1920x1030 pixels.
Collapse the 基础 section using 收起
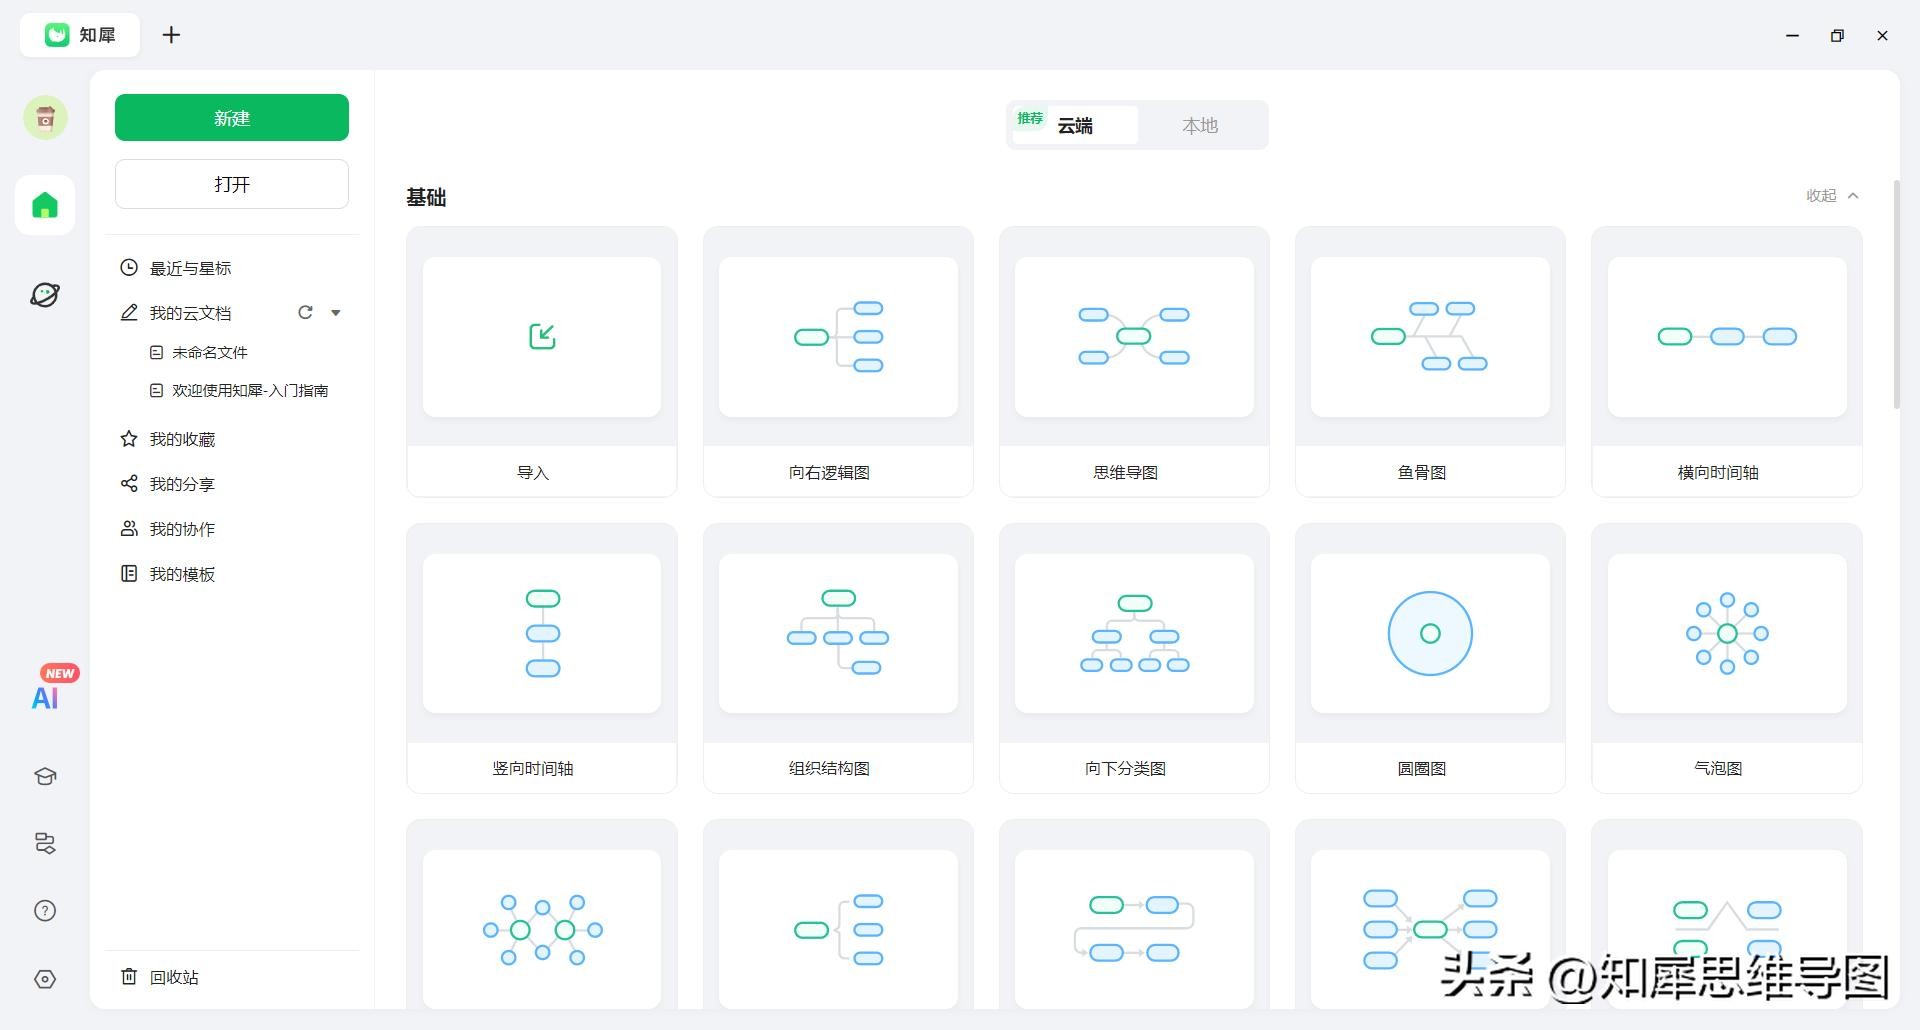(1831, 196)
